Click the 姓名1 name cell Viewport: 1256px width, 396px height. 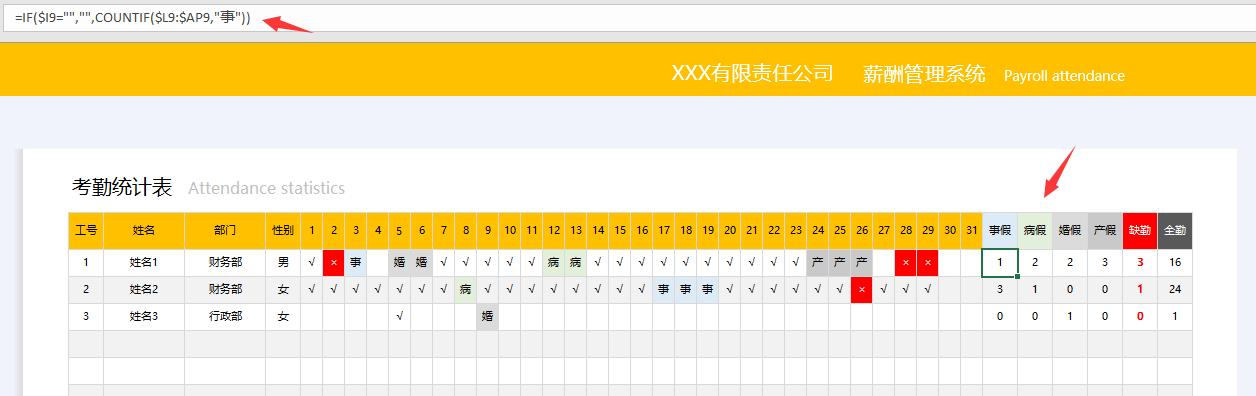coord(144,262)
